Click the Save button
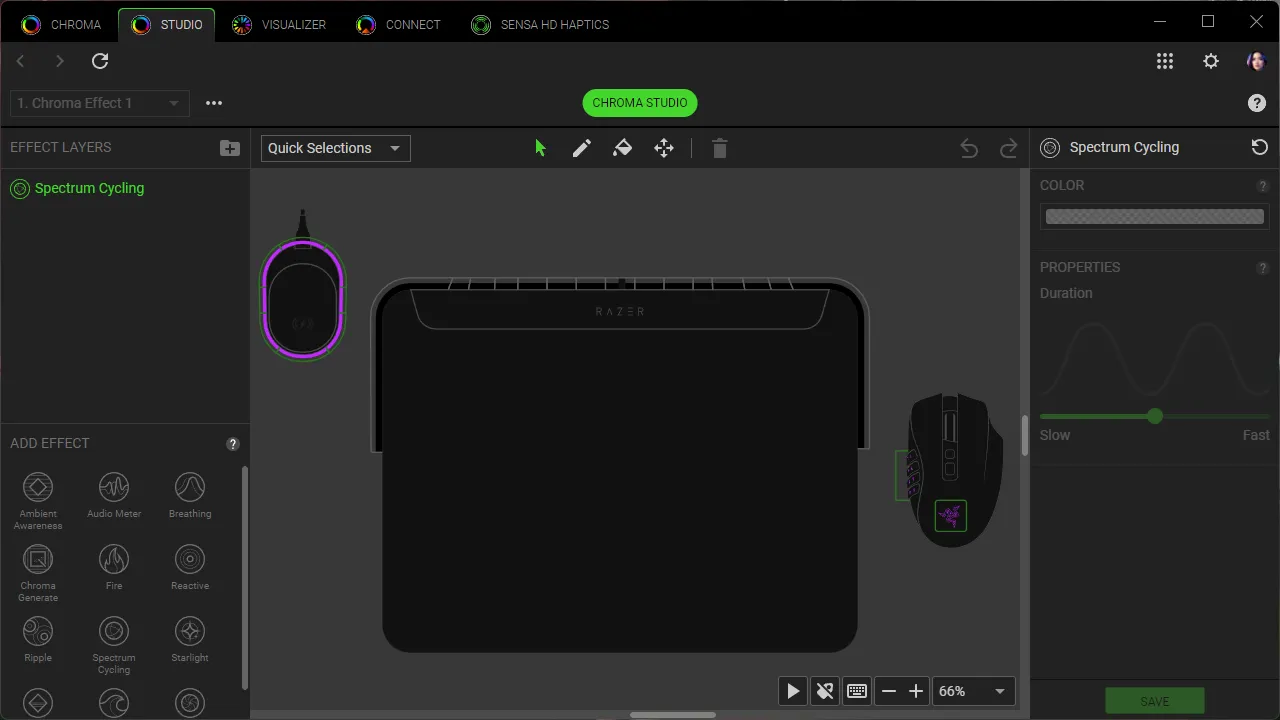 pyautogui.click(x=1155, y=701)
